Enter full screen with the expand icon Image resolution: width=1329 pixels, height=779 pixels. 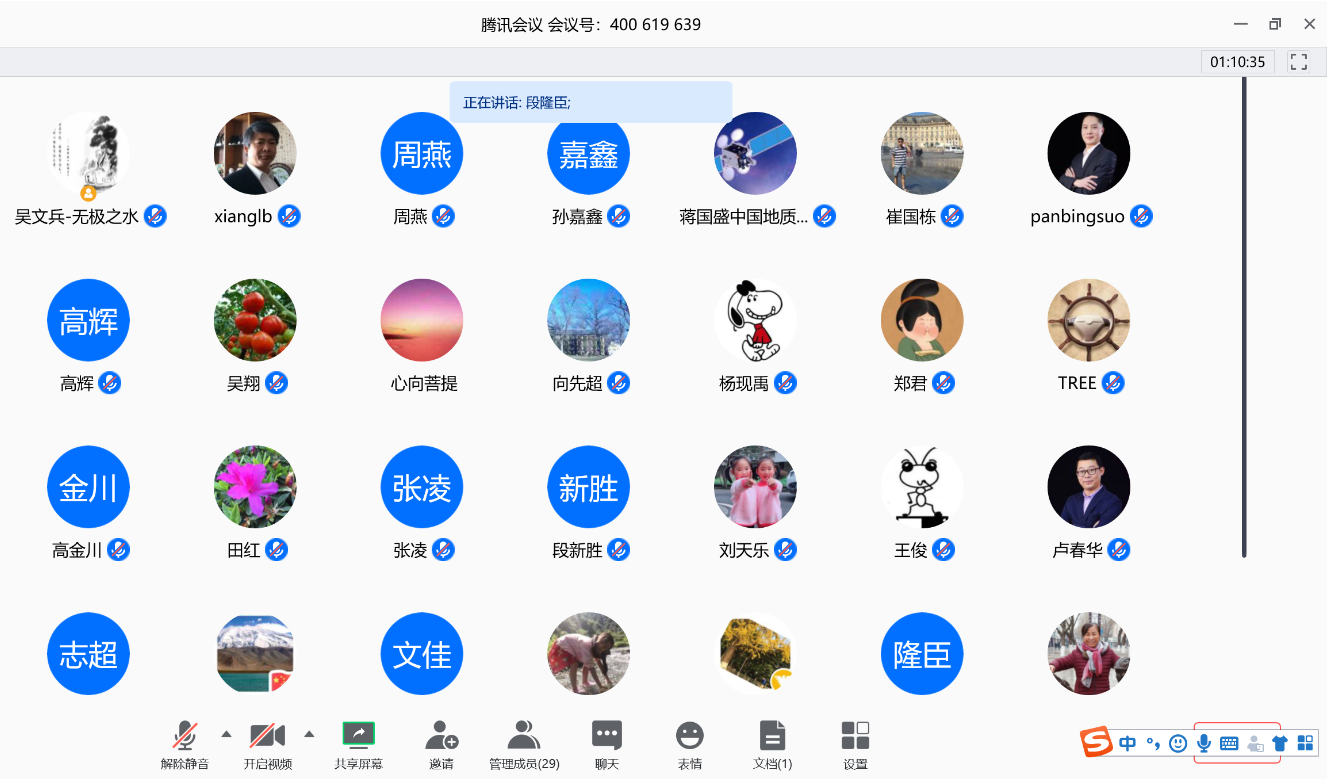click(1299, 62)
